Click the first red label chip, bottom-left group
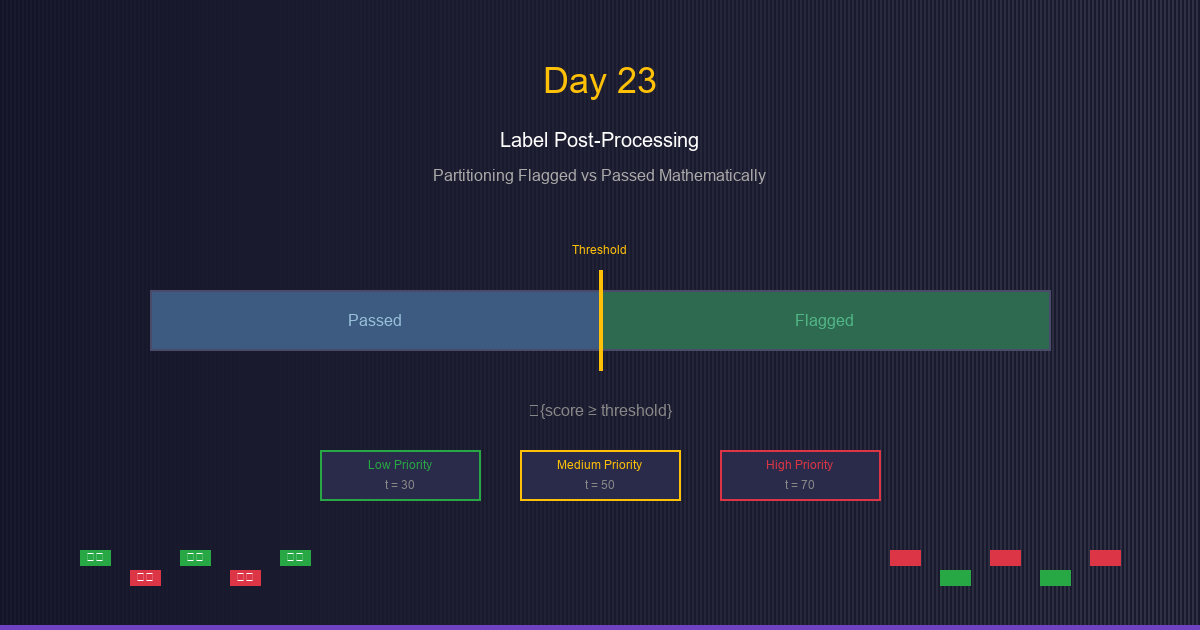The height and width of the screenshot is (630, 1200). (x=145, y=578)
